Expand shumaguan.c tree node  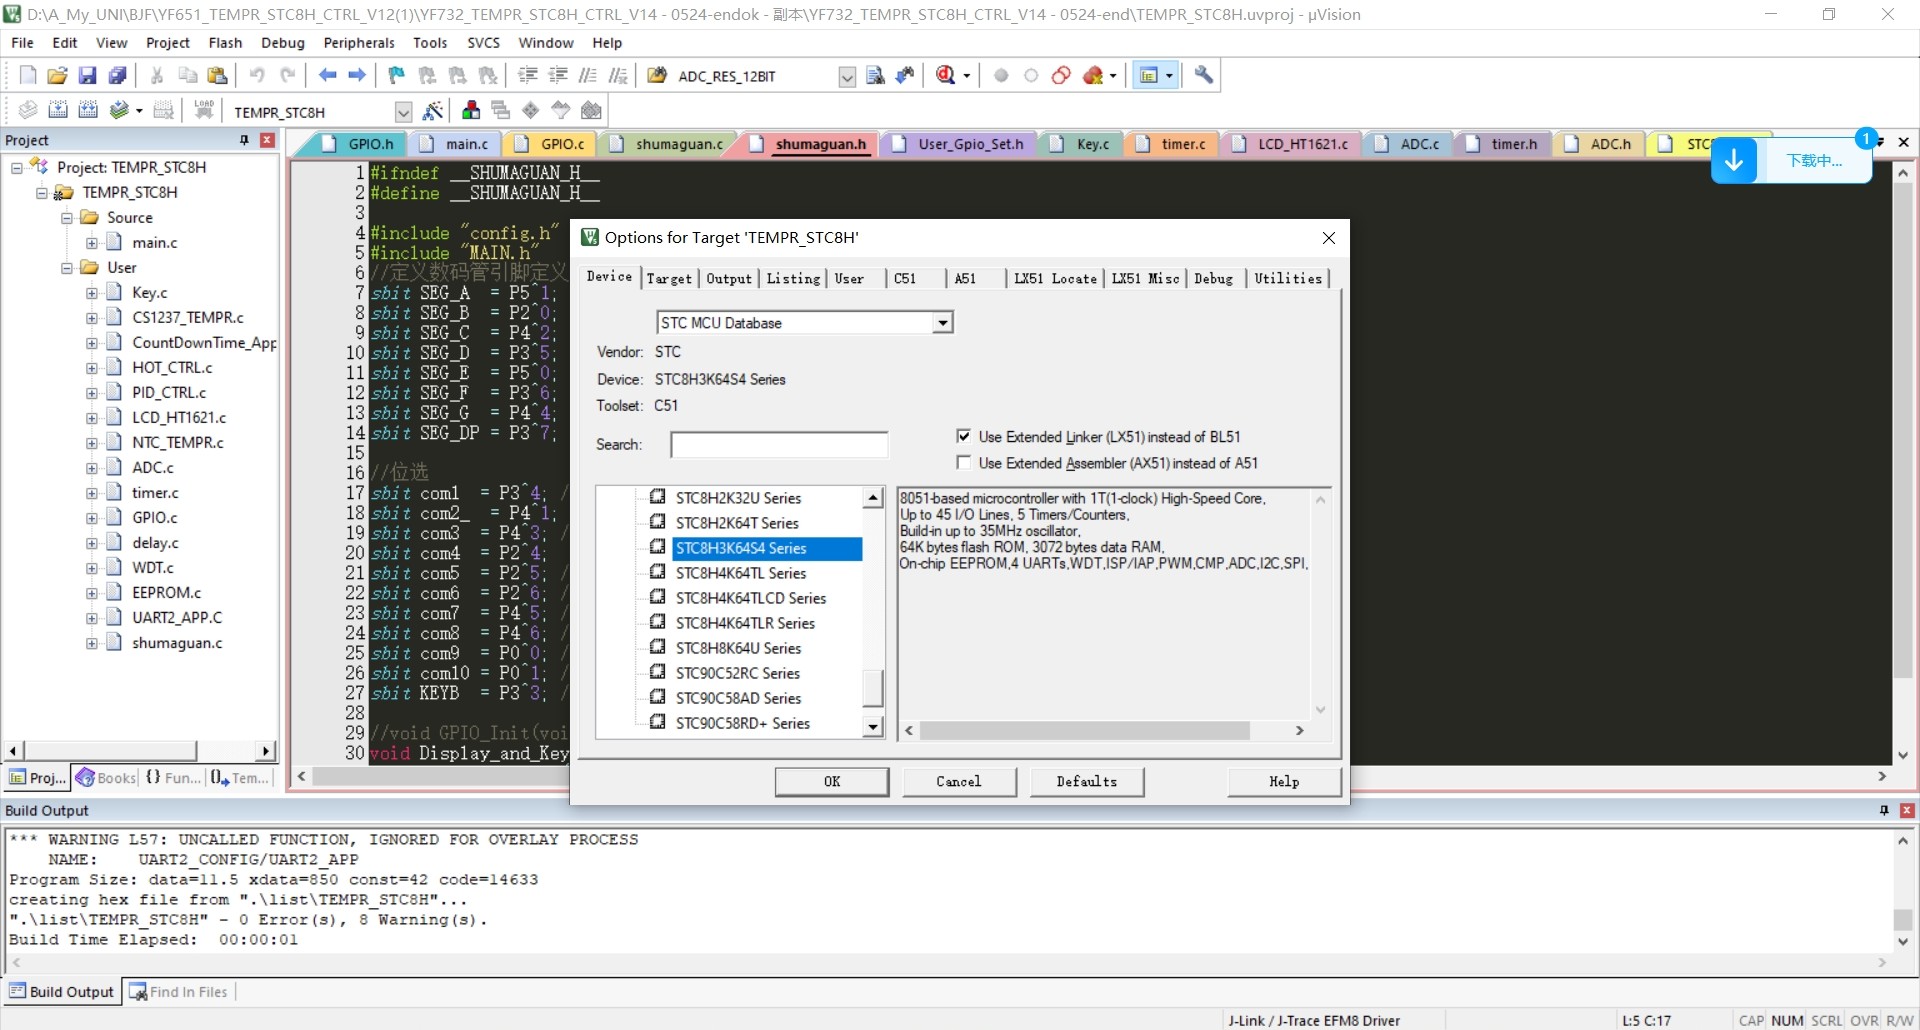click(x=92, y=643)
